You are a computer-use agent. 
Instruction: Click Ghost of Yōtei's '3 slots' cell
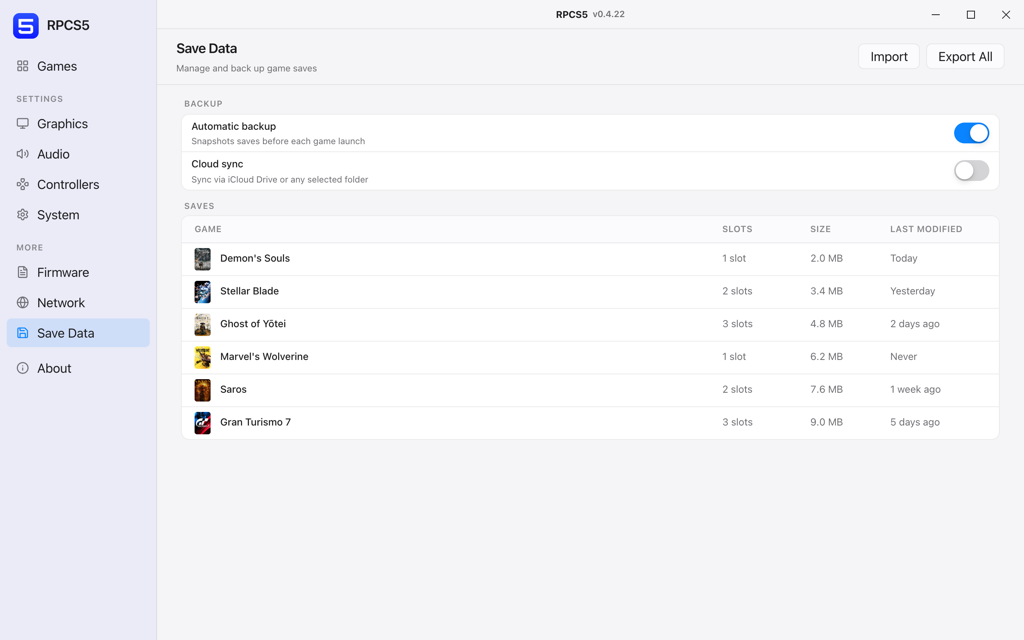[737, 323]
